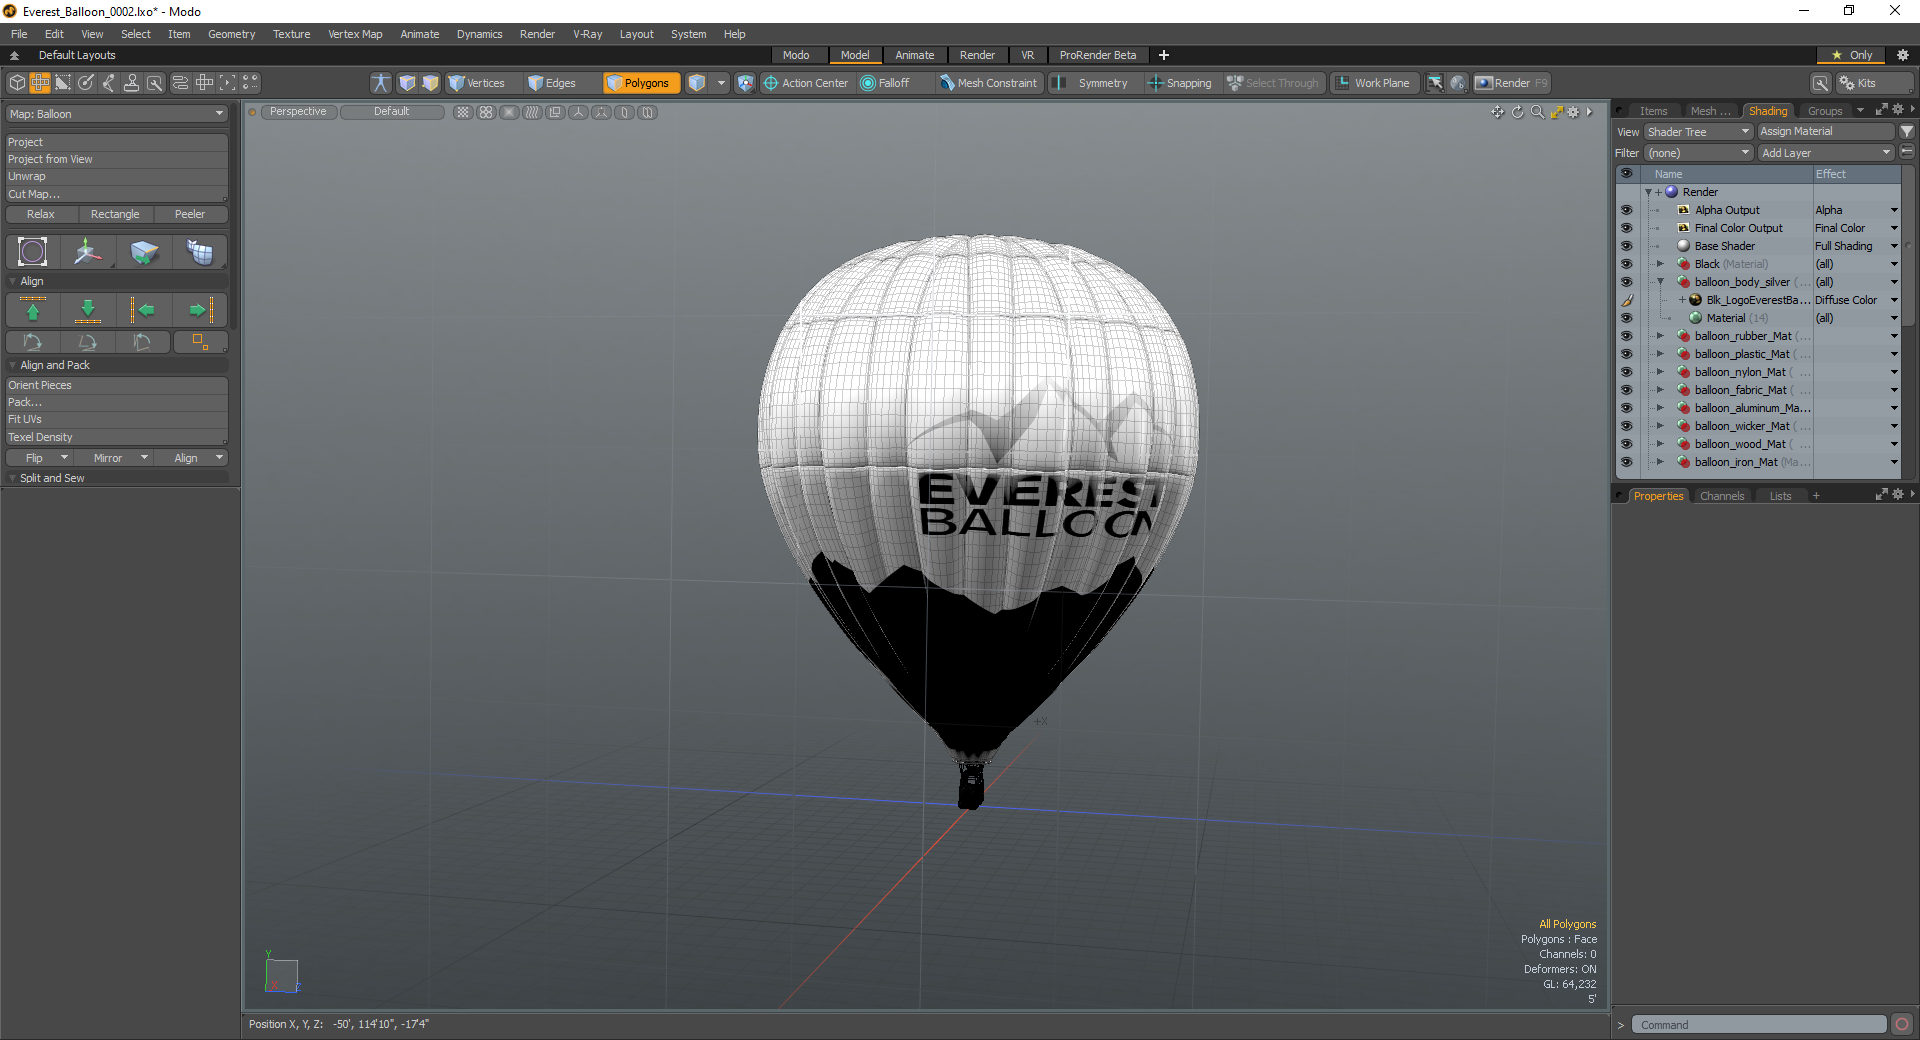
Task: Switch to the Items panel tab
Action: (x=1653, y=111)
